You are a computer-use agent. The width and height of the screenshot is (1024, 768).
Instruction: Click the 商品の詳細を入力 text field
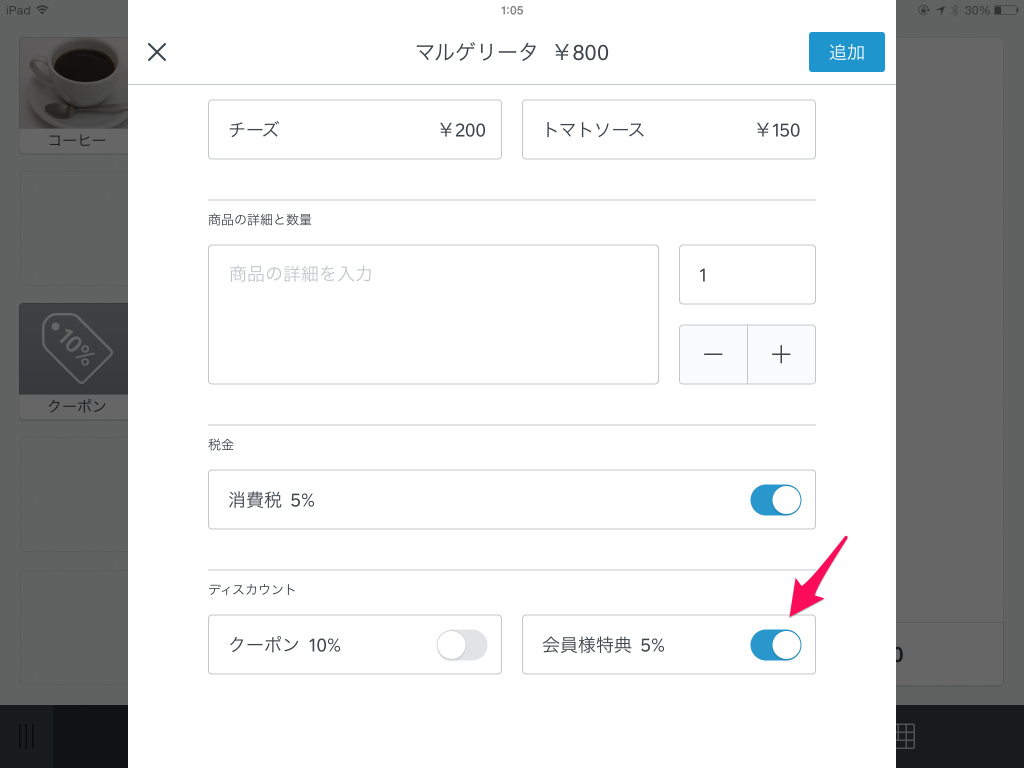(433, 314)
